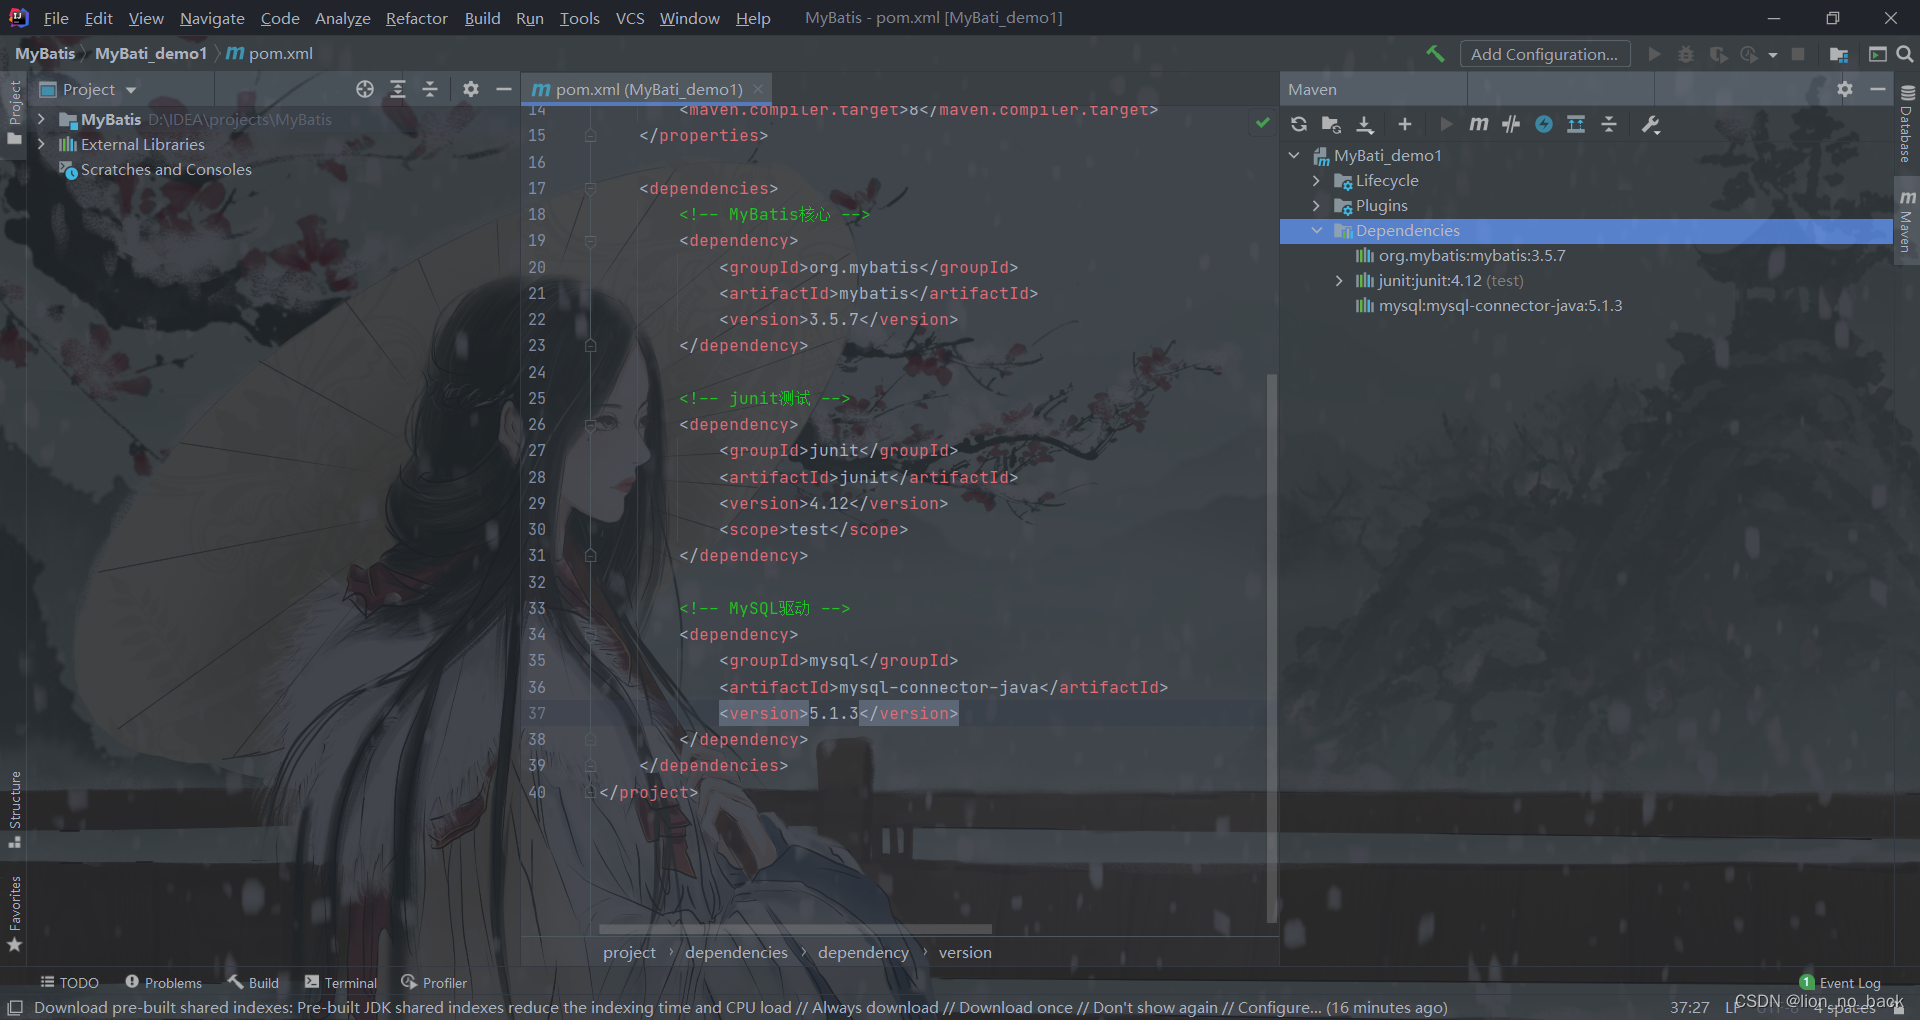Open the VCS menu
Viewport: 1920px width, 1020px height.
pos(630,18)
